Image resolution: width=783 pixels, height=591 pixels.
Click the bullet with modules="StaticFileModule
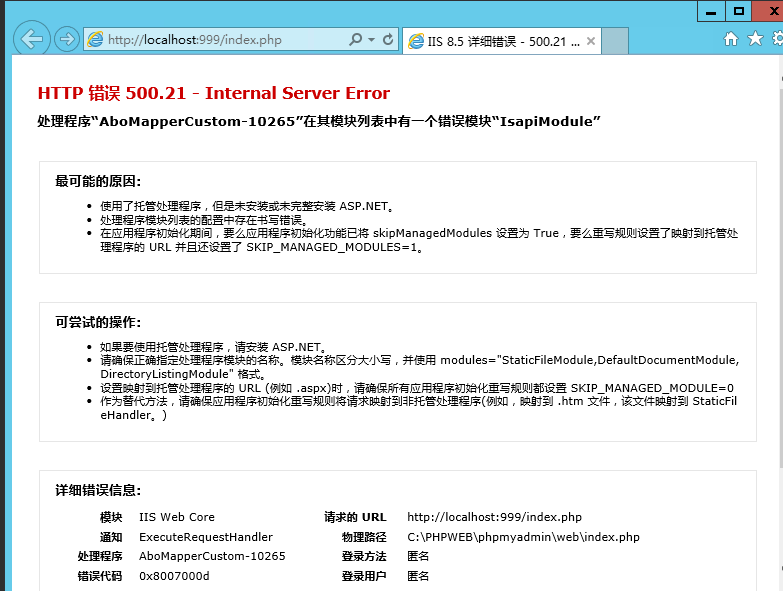[419, 367]
